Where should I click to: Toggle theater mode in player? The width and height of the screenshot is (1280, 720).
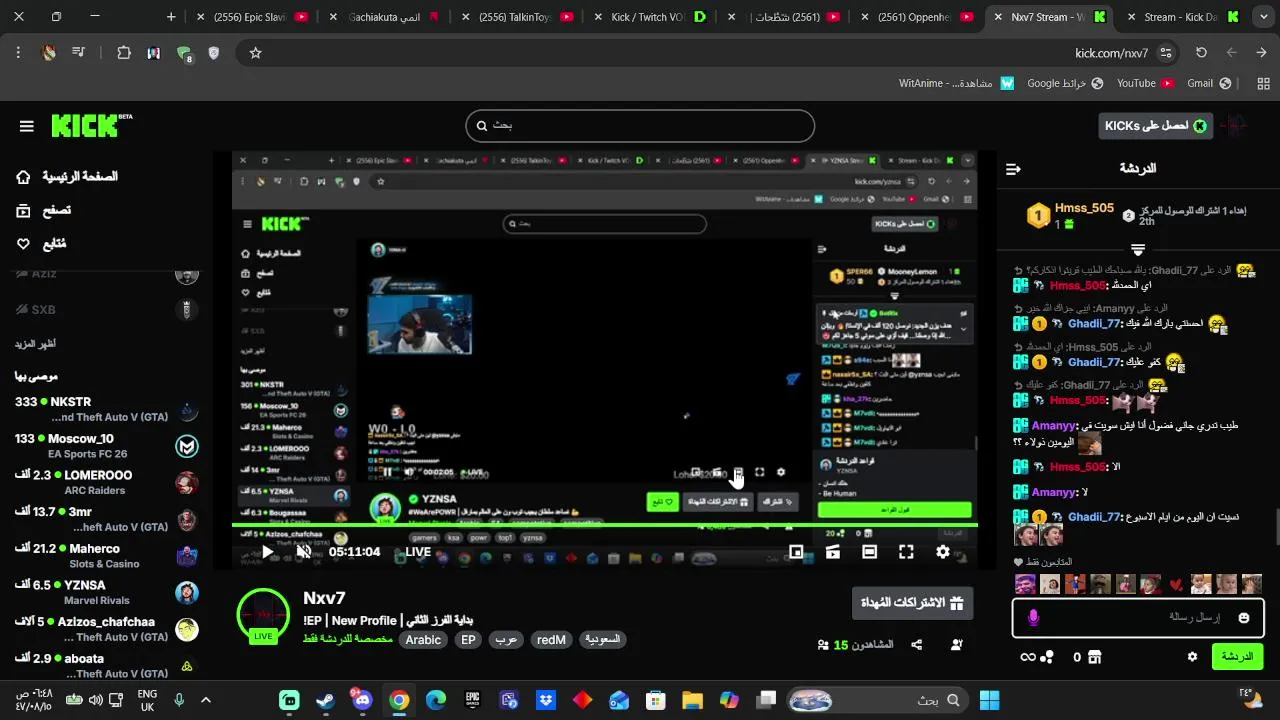tap(869, 552)
